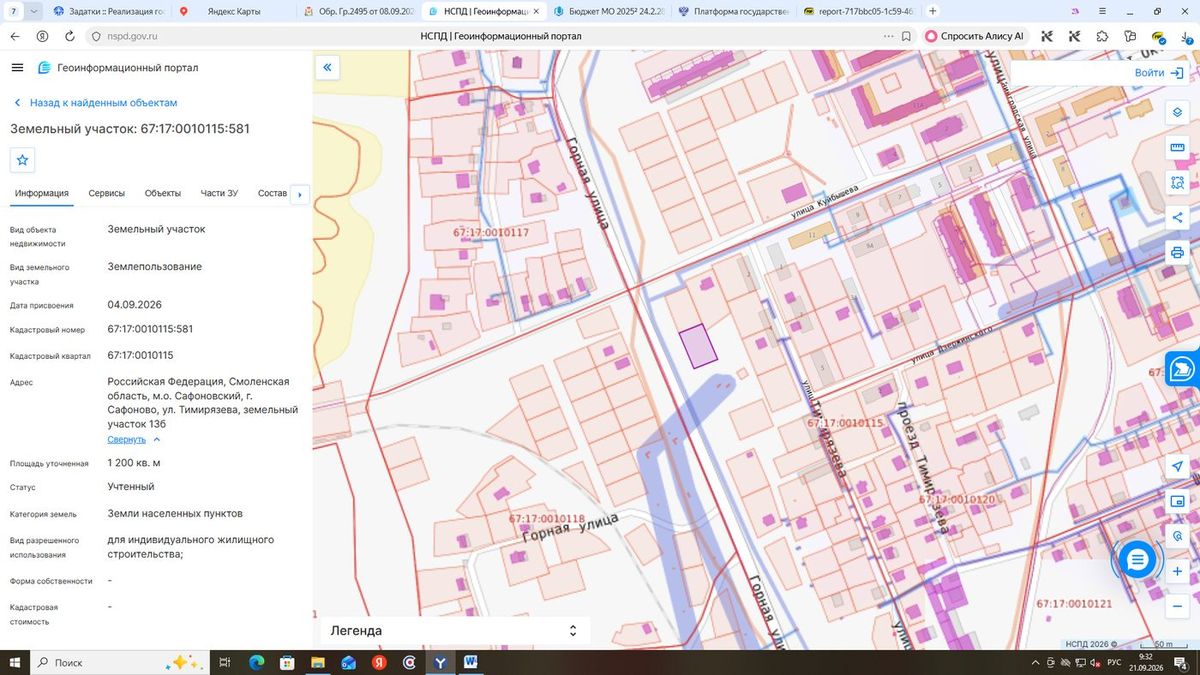Add the land plot to favorites

[x=23, y=160]
